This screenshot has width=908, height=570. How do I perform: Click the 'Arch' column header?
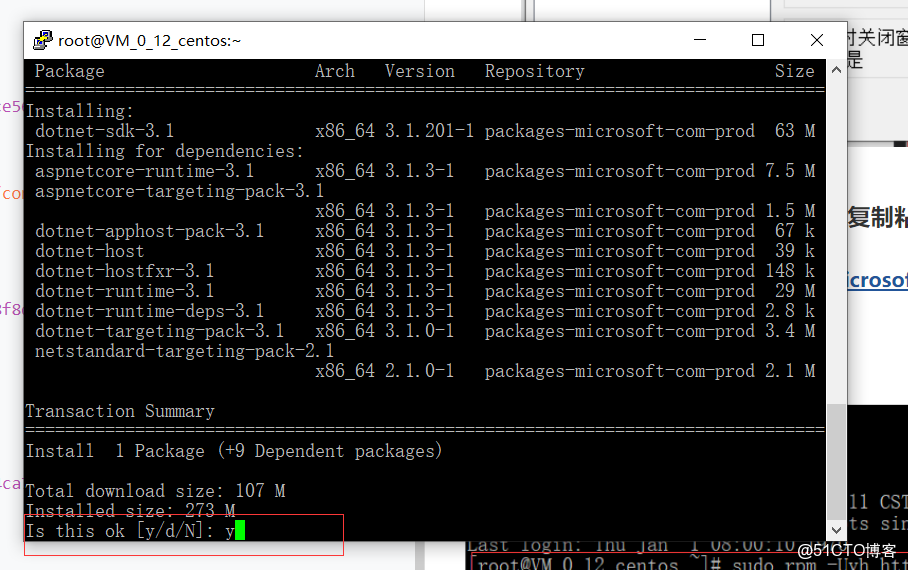click(335, 71)
